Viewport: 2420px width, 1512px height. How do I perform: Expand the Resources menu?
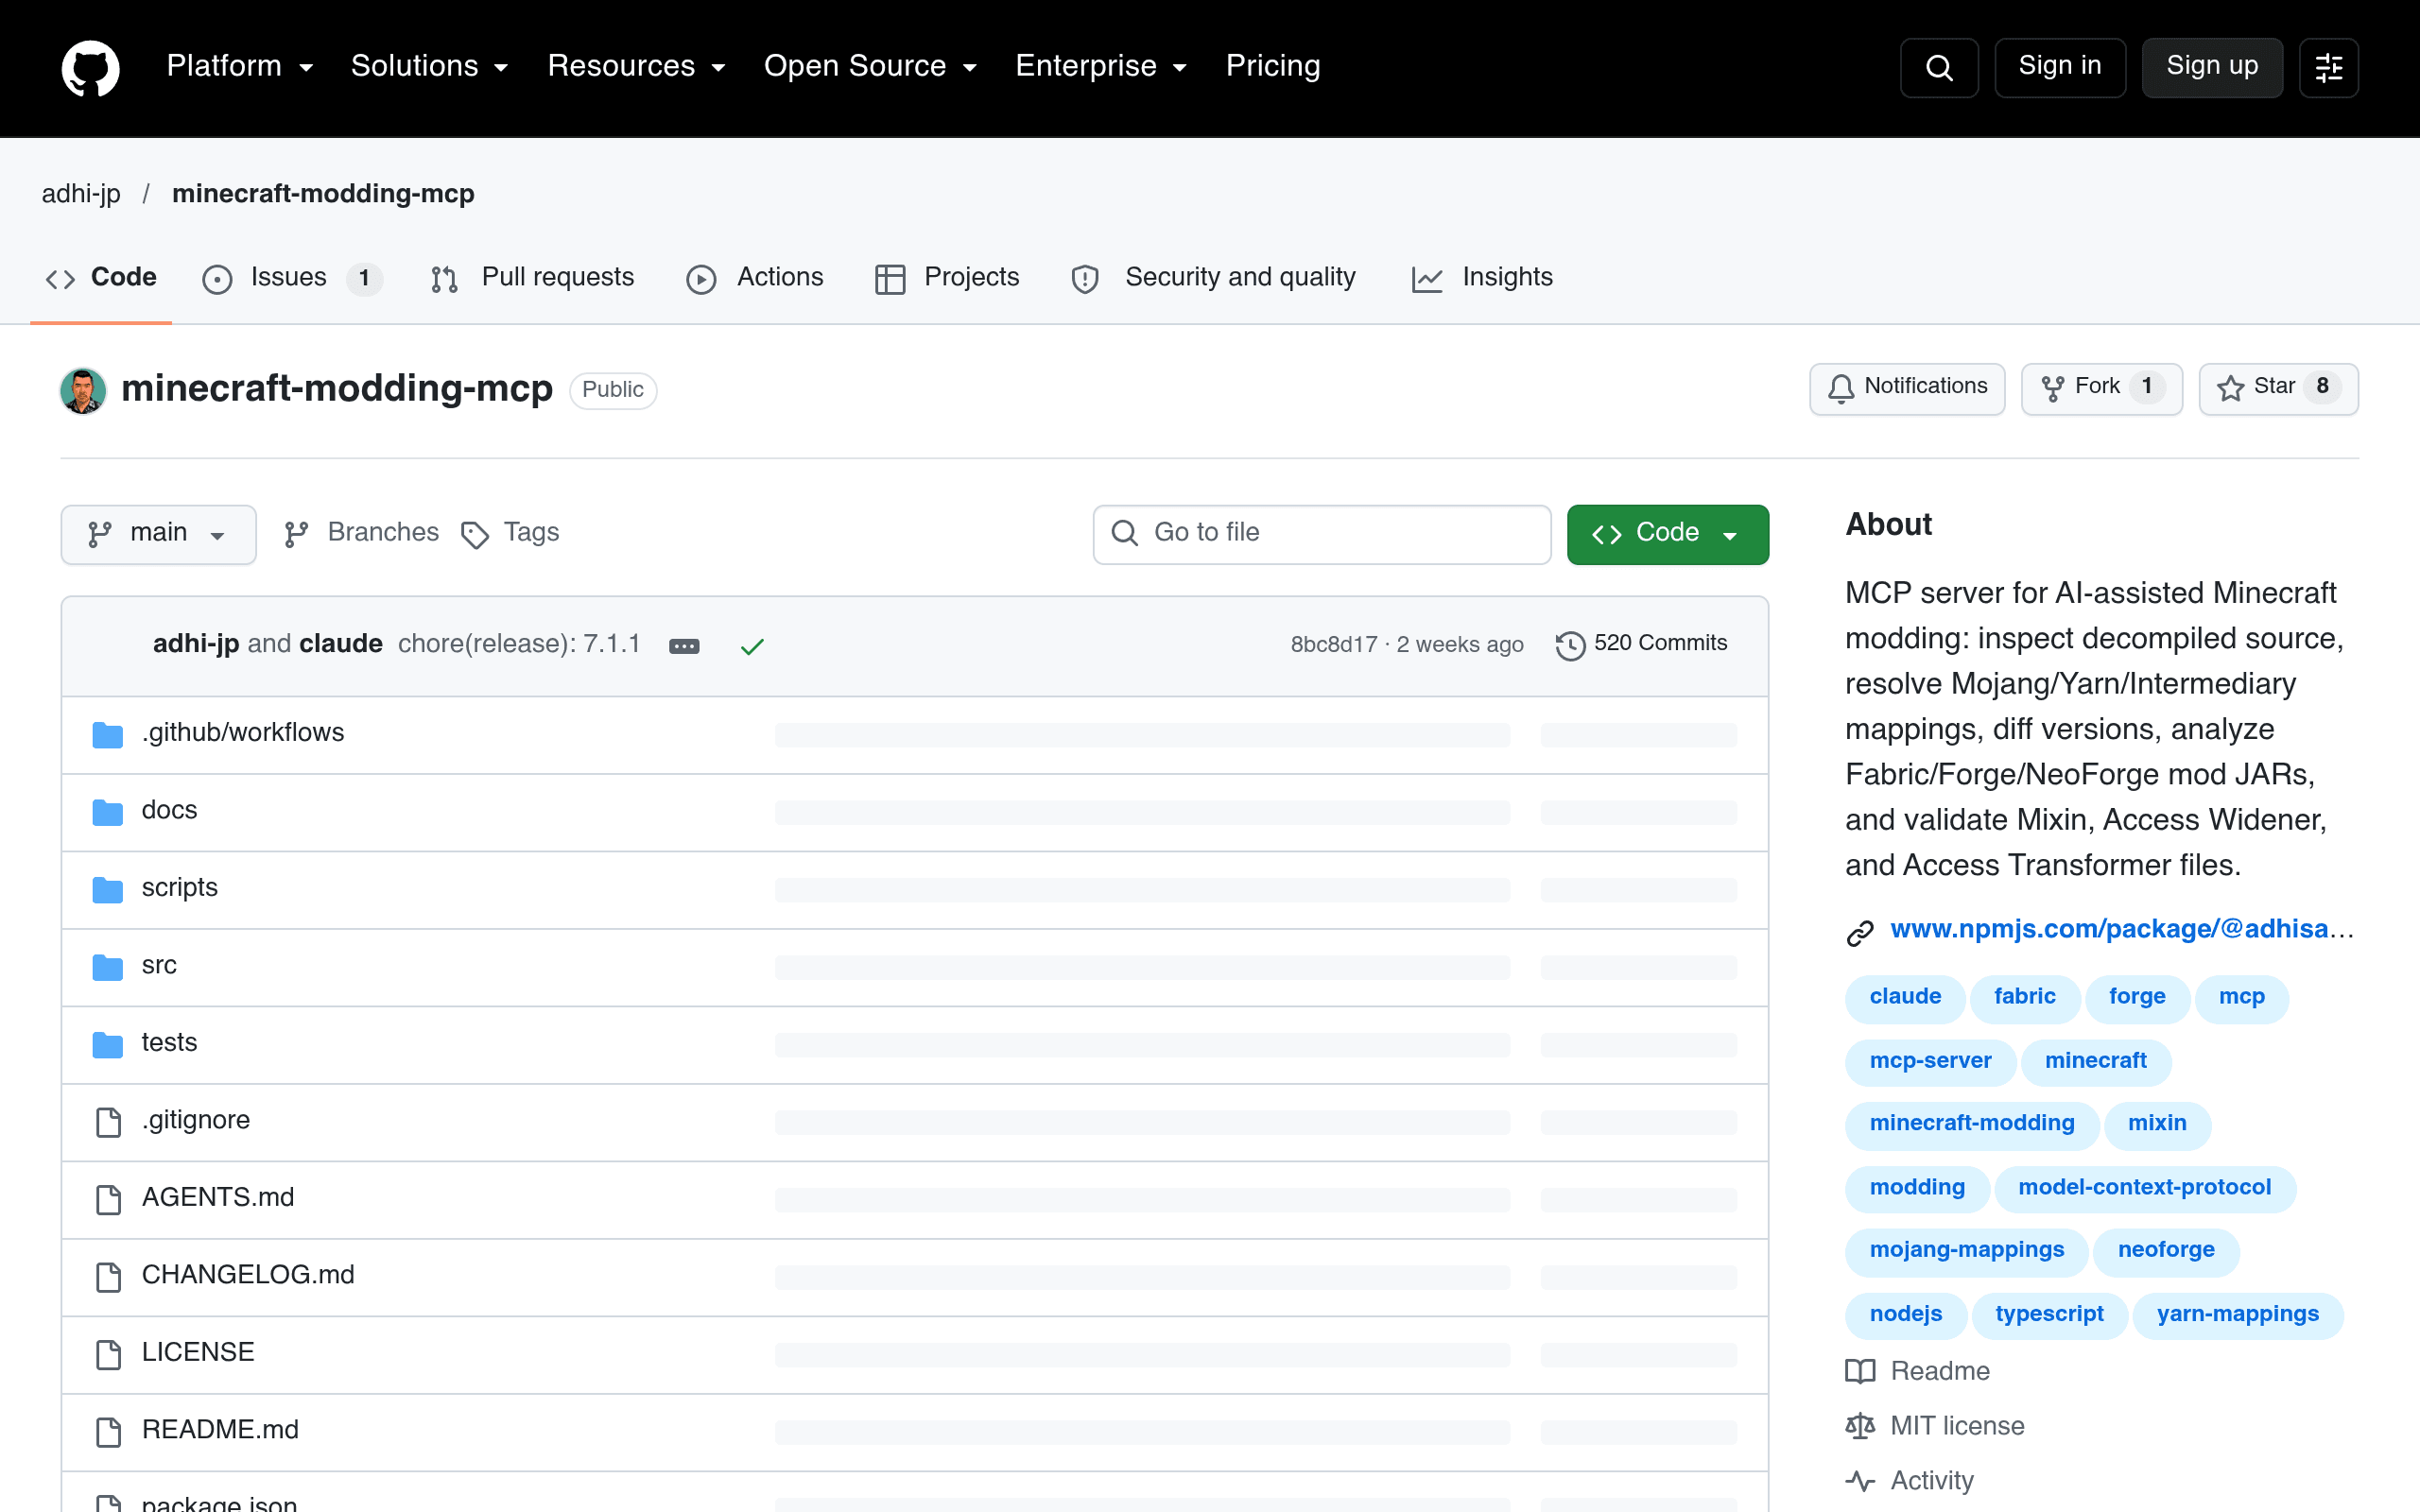pyautogui.click(x=636, y=66)
